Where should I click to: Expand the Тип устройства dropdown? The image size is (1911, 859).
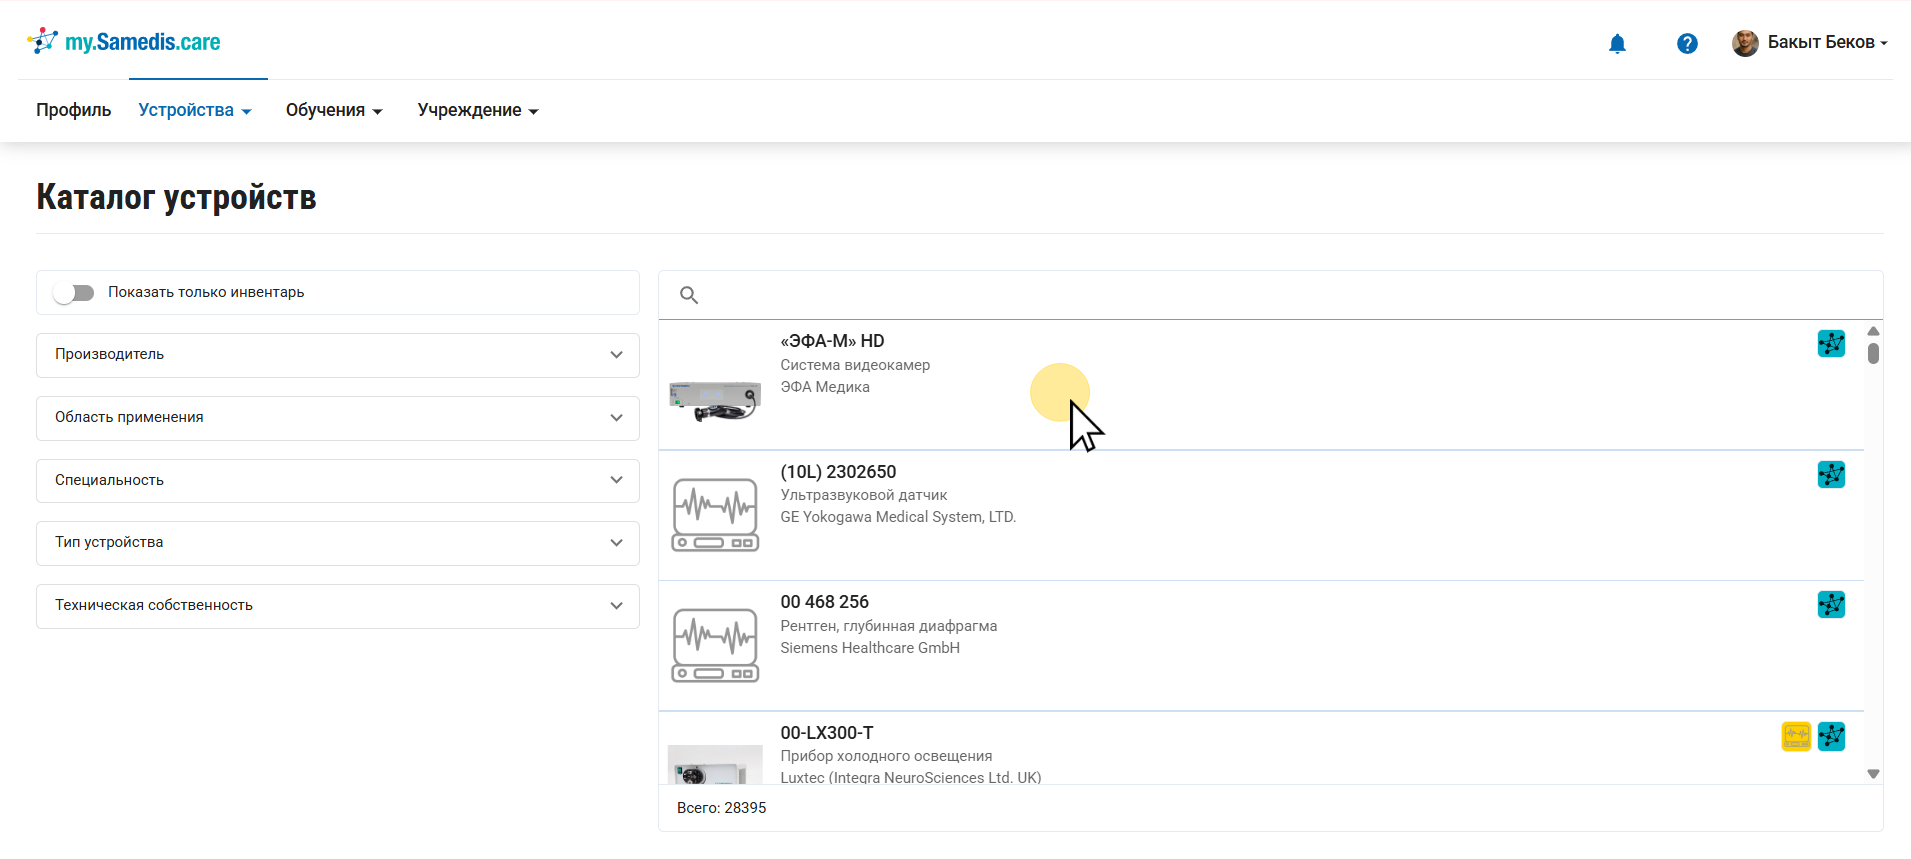[x=337, y=543]
